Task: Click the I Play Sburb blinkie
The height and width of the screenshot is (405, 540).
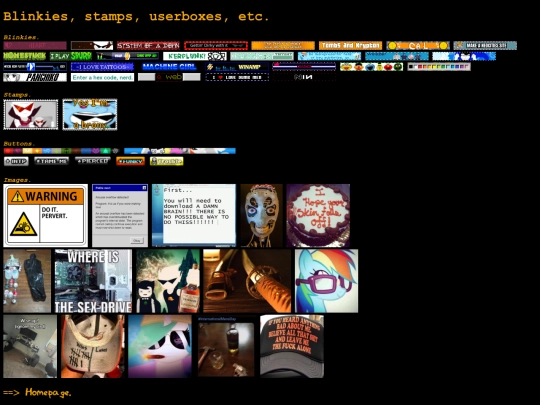Action: tap(71, 56)
